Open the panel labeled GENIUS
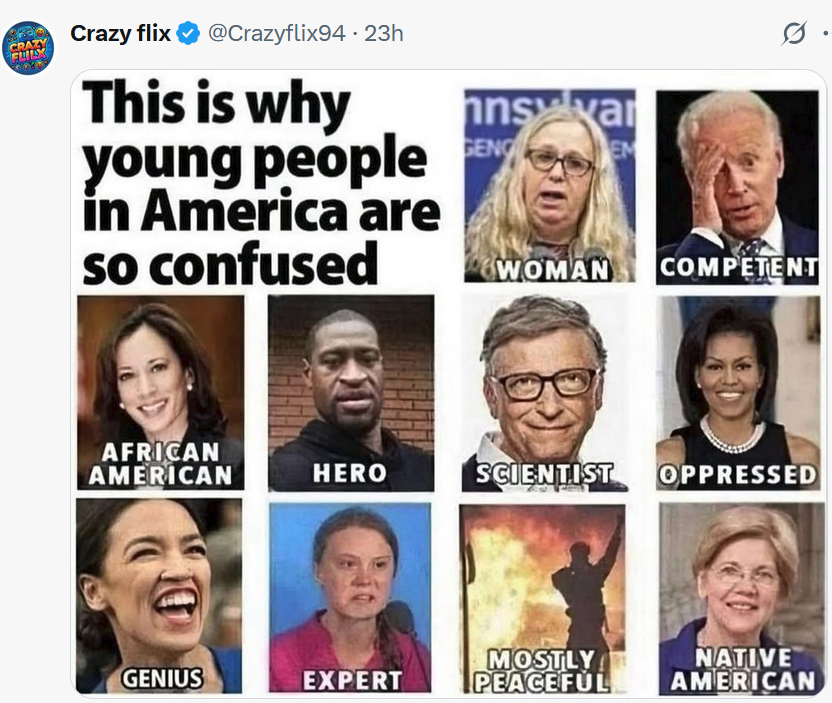Screen dimensions: 832x703 pyautogui.click(x=159, y=597)
